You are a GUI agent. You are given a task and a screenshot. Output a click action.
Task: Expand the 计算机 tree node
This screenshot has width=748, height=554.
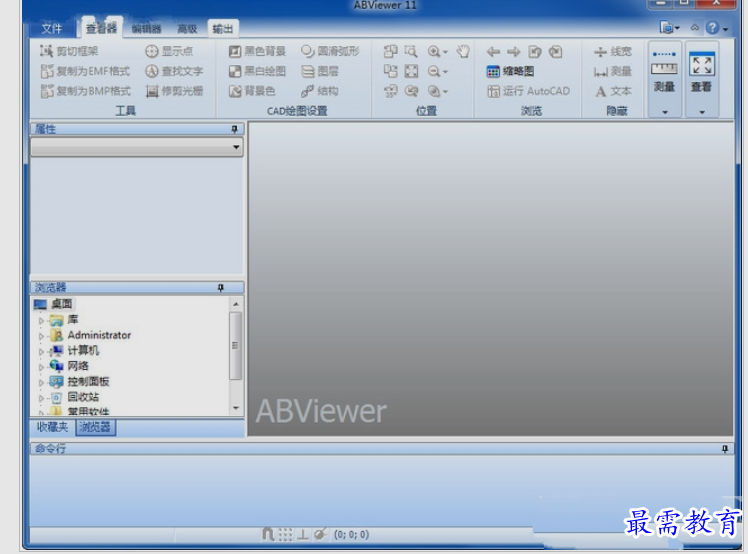(x=41, y=352)
